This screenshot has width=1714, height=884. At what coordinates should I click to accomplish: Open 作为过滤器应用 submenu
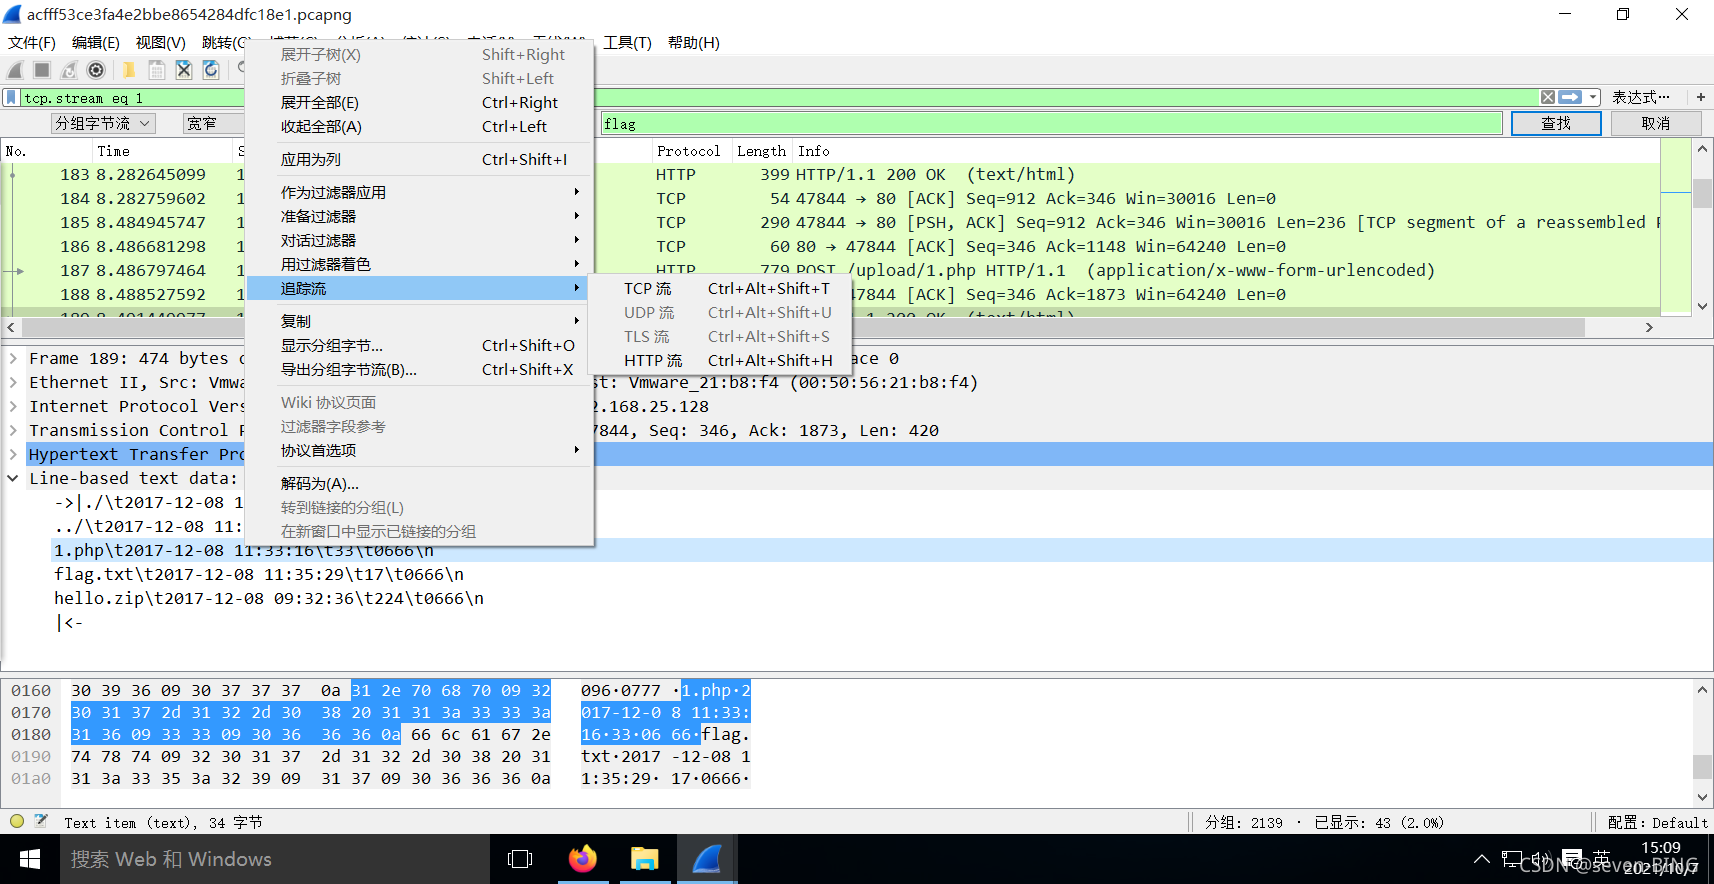(x=420, y=192)
